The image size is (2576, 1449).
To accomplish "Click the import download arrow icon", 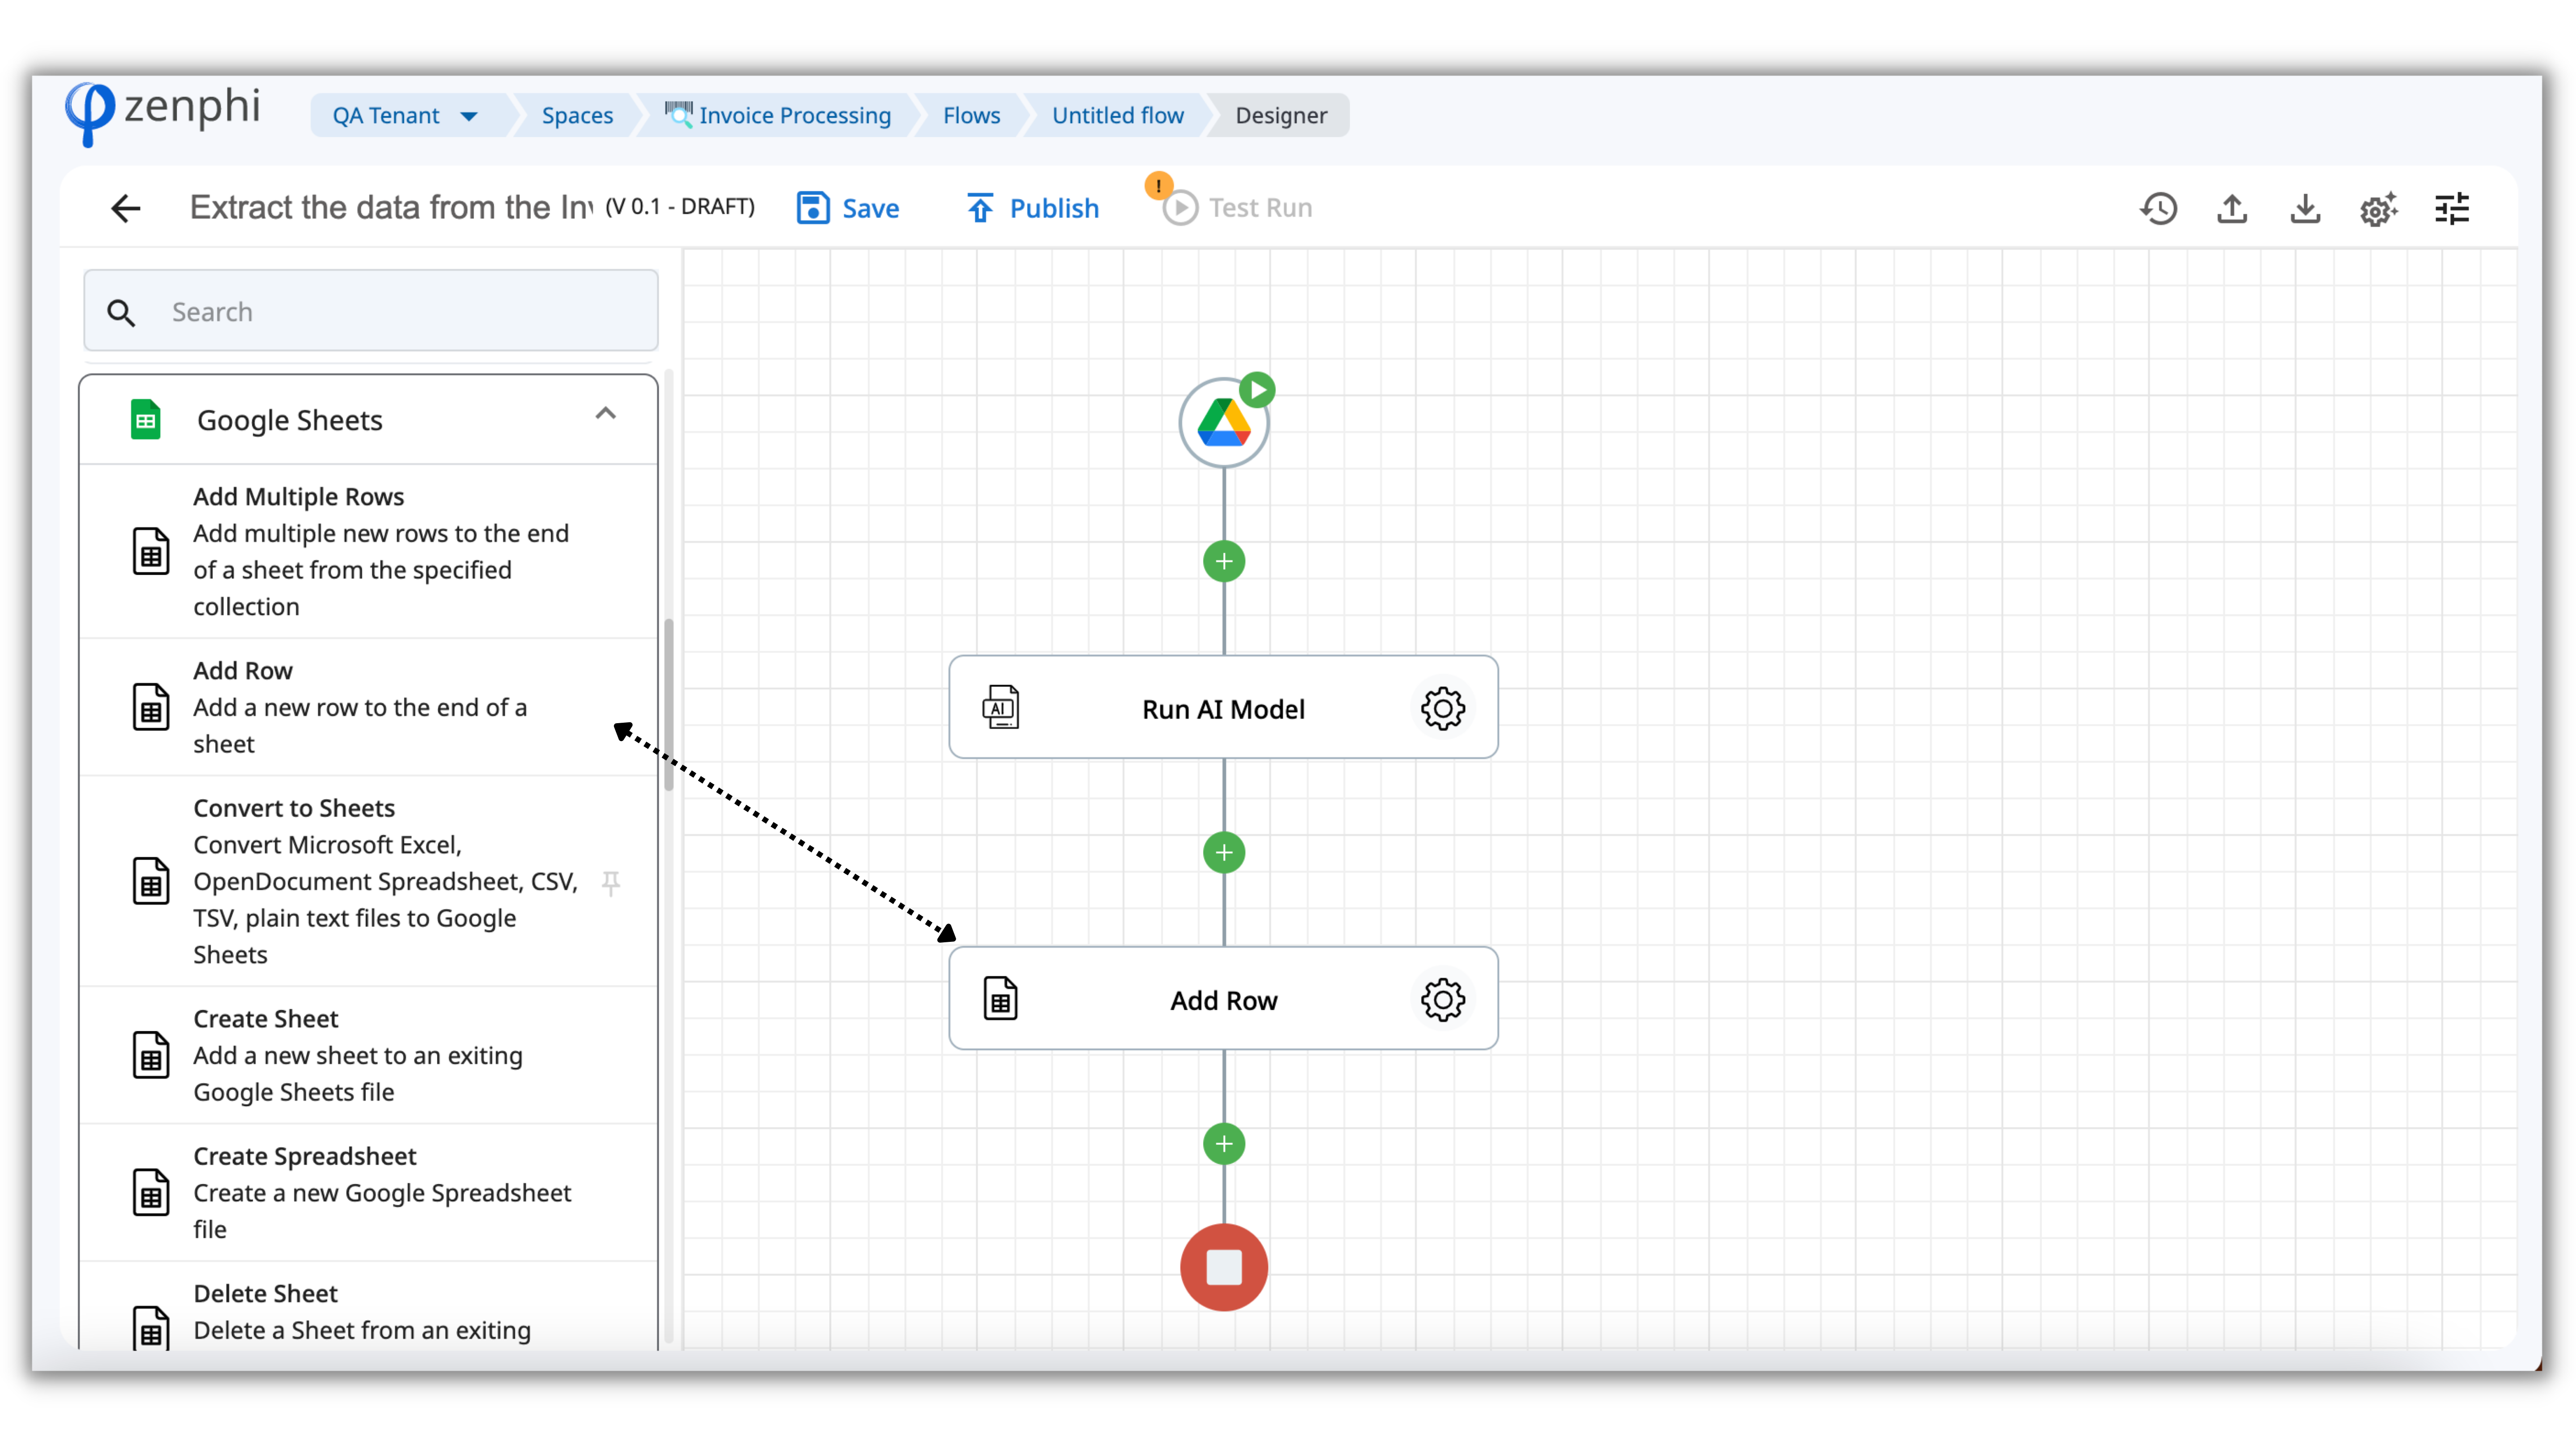I will 2305,208.
